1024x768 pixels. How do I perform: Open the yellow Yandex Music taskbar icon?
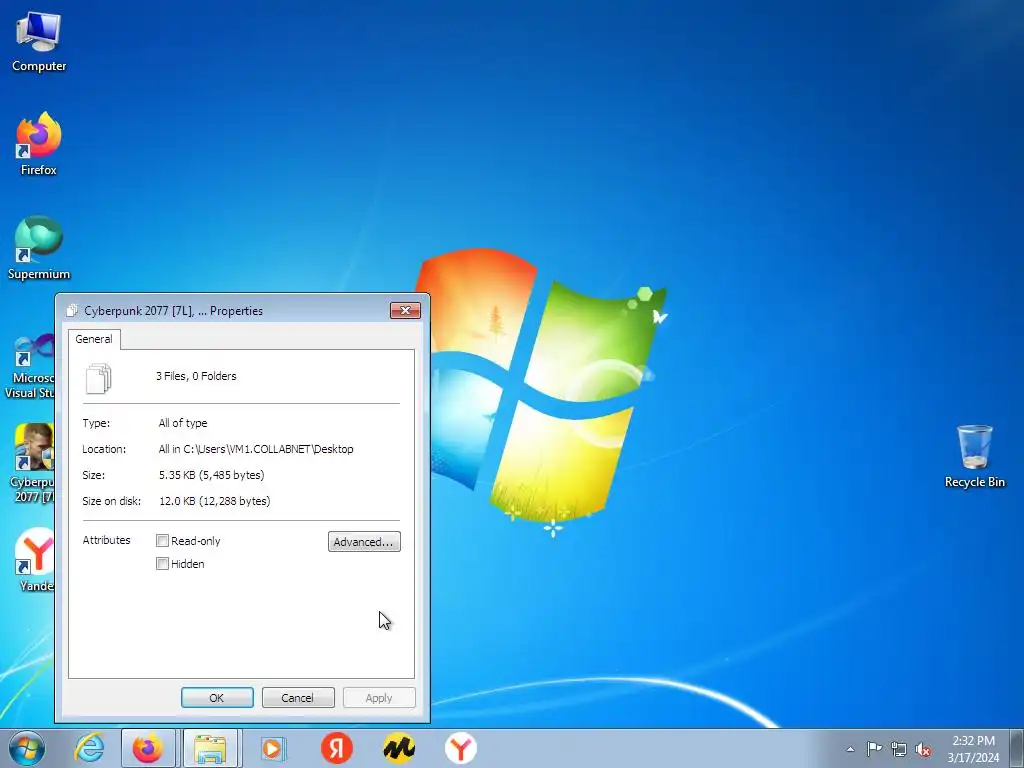point(398,748)
